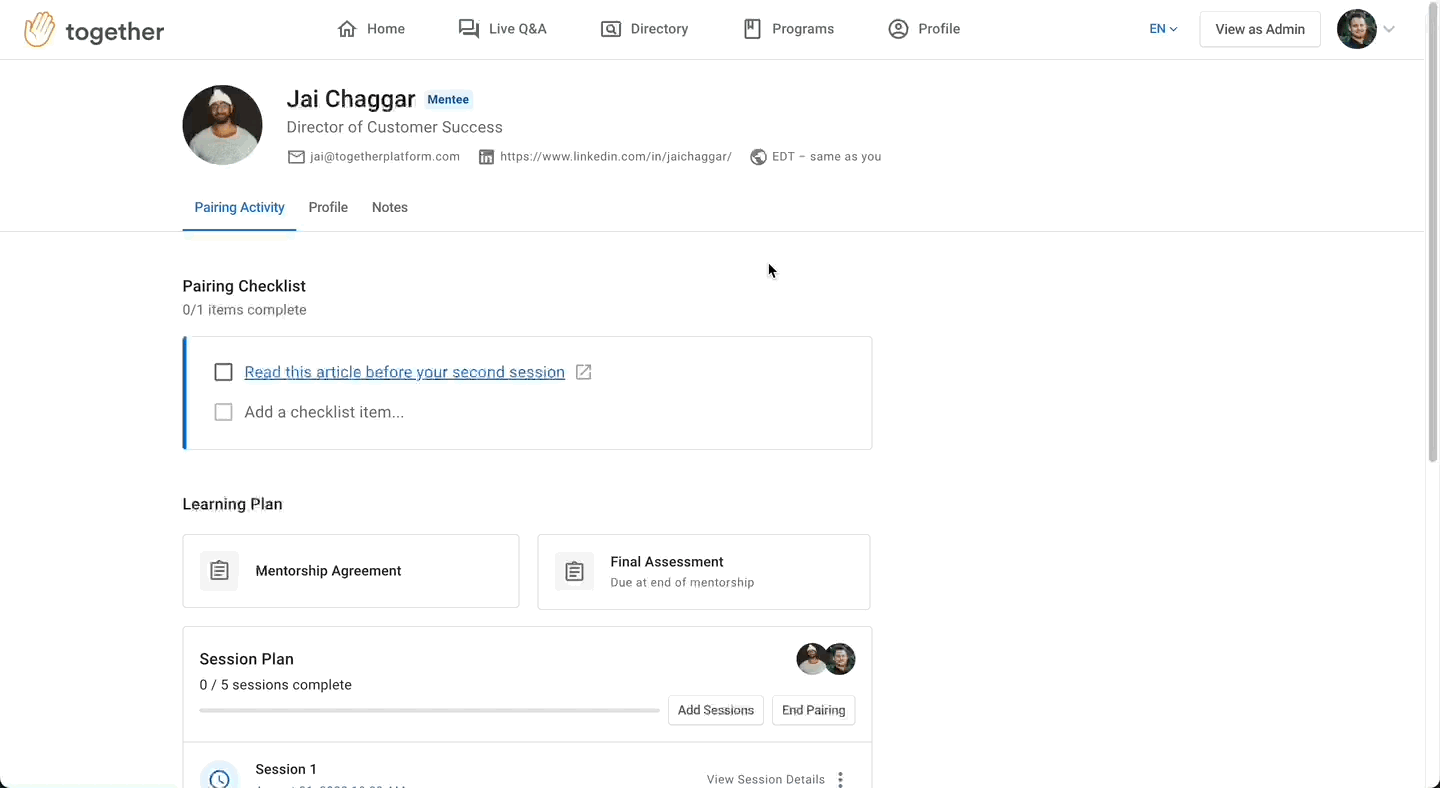Image resolution: width=1440 pixels, height=788 pixels.
Task: Click the 'Pairing Checklist' heading
Action: pyautogui.click(x=244, y=286)
